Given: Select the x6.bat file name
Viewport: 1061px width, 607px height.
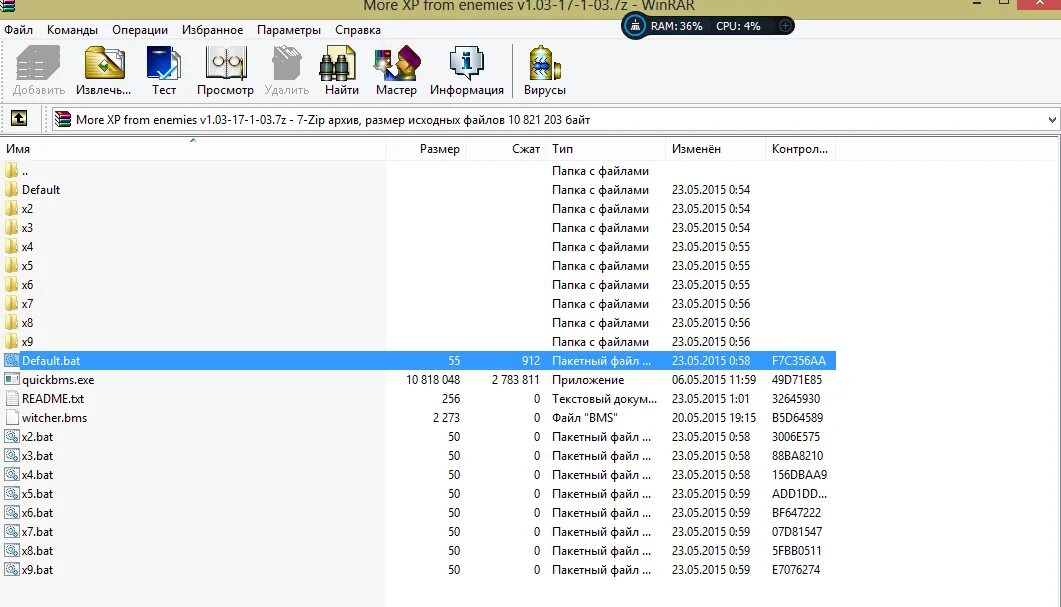Looking at the screenshot, I should [37, 512].
